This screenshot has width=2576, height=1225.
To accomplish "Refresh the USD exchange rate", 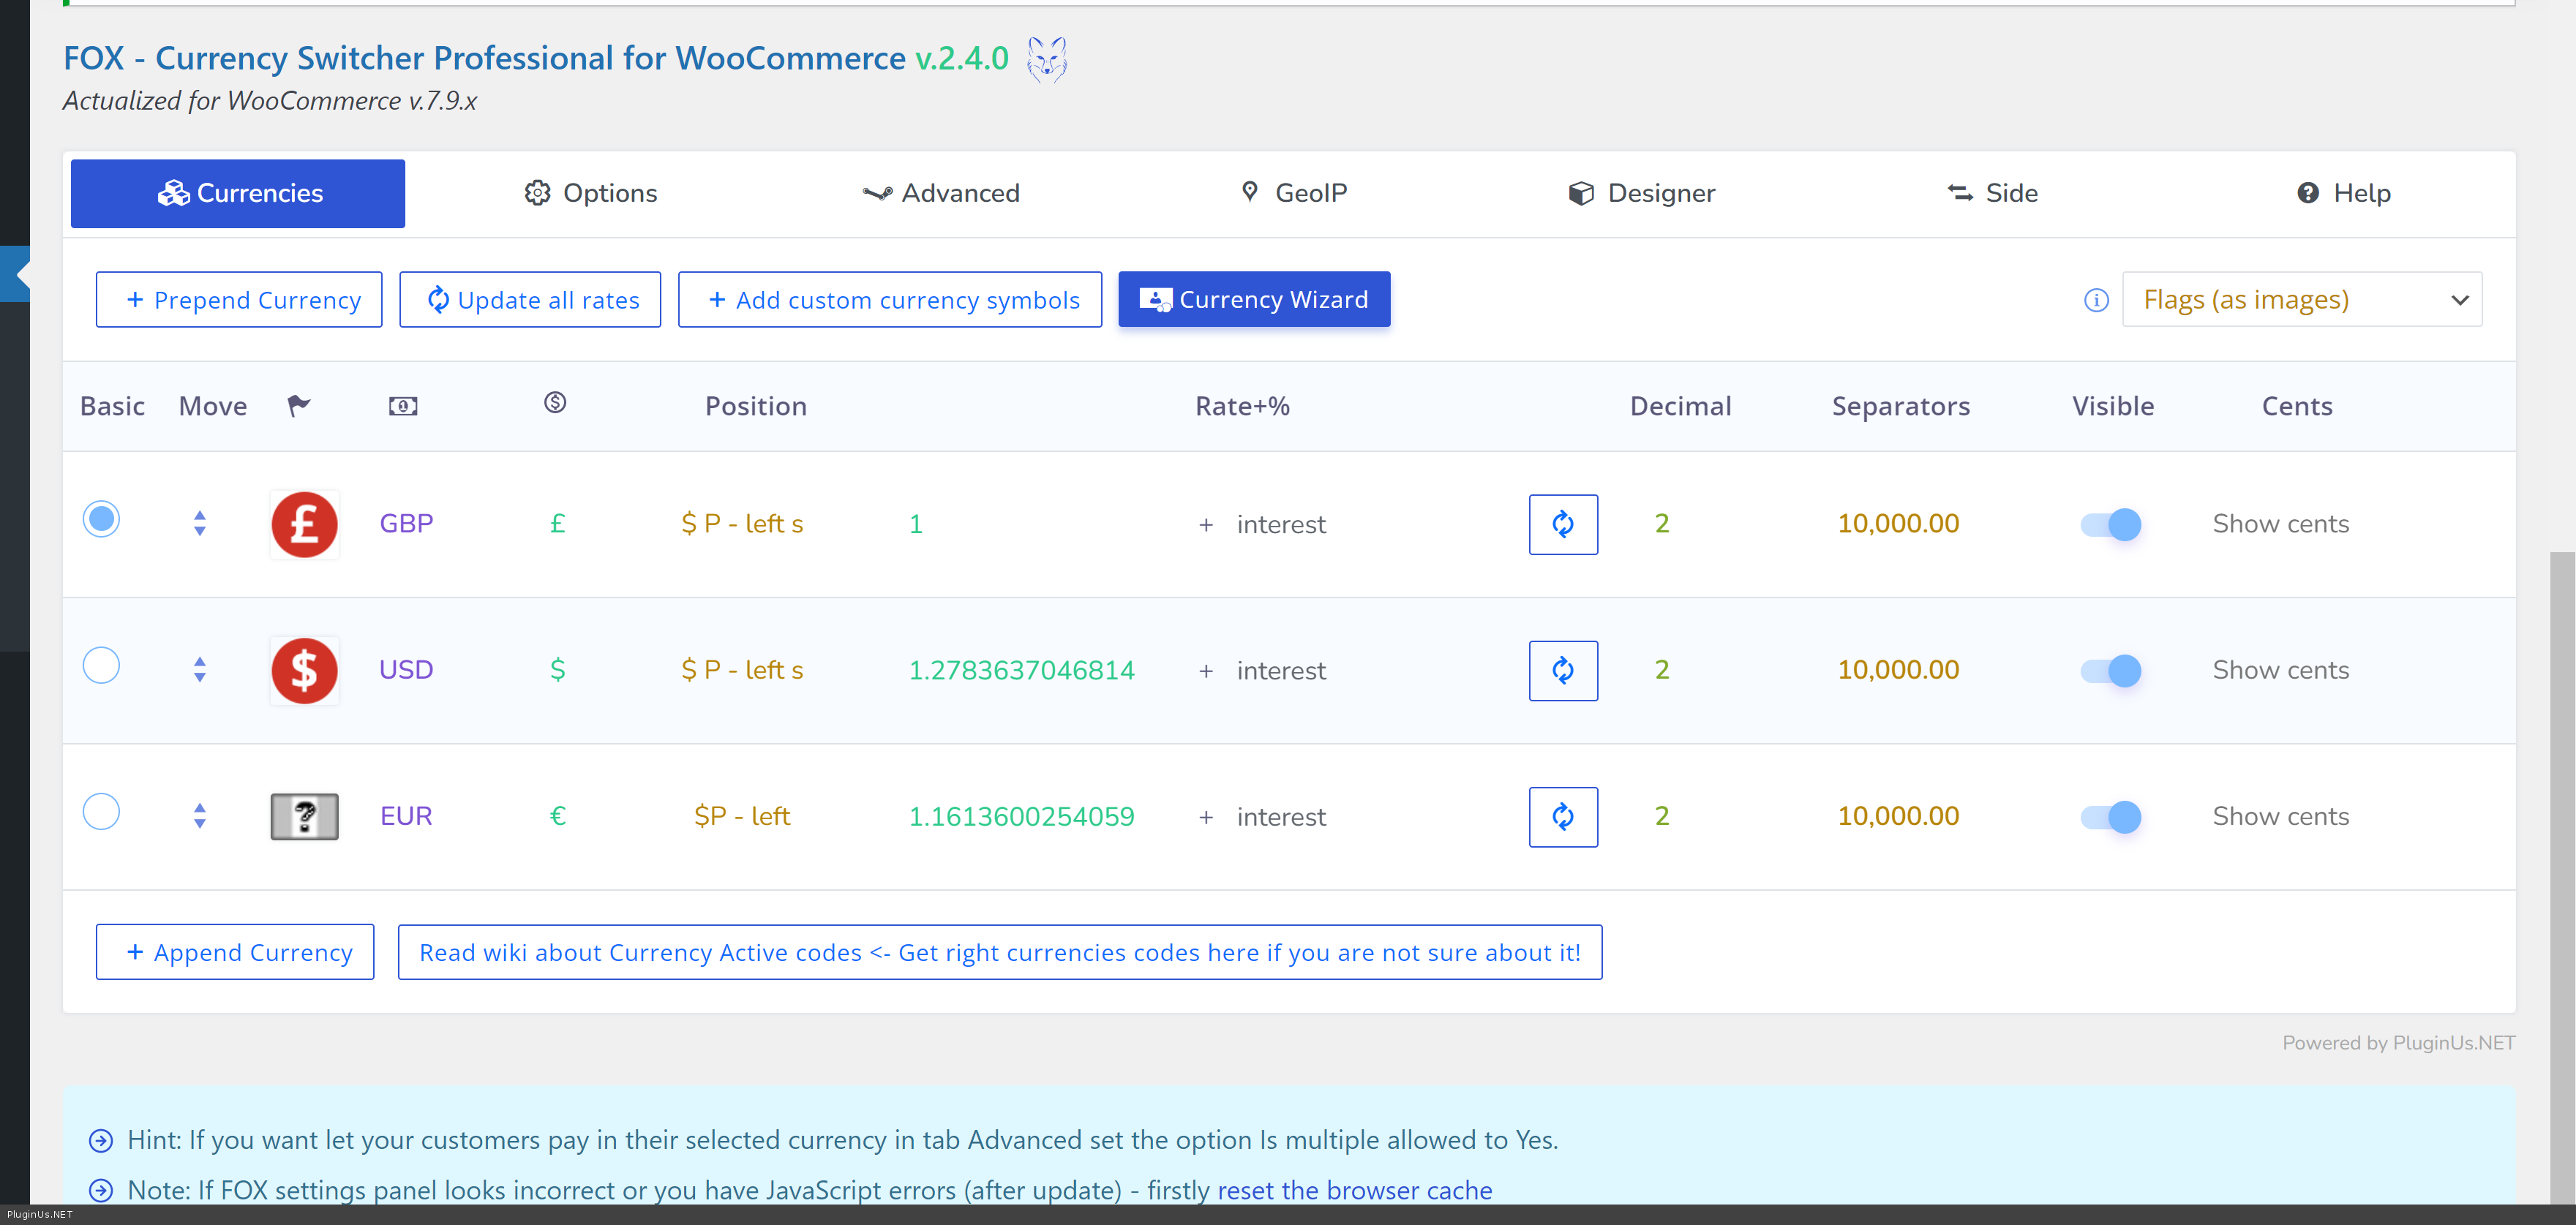I will point(1562,670).
